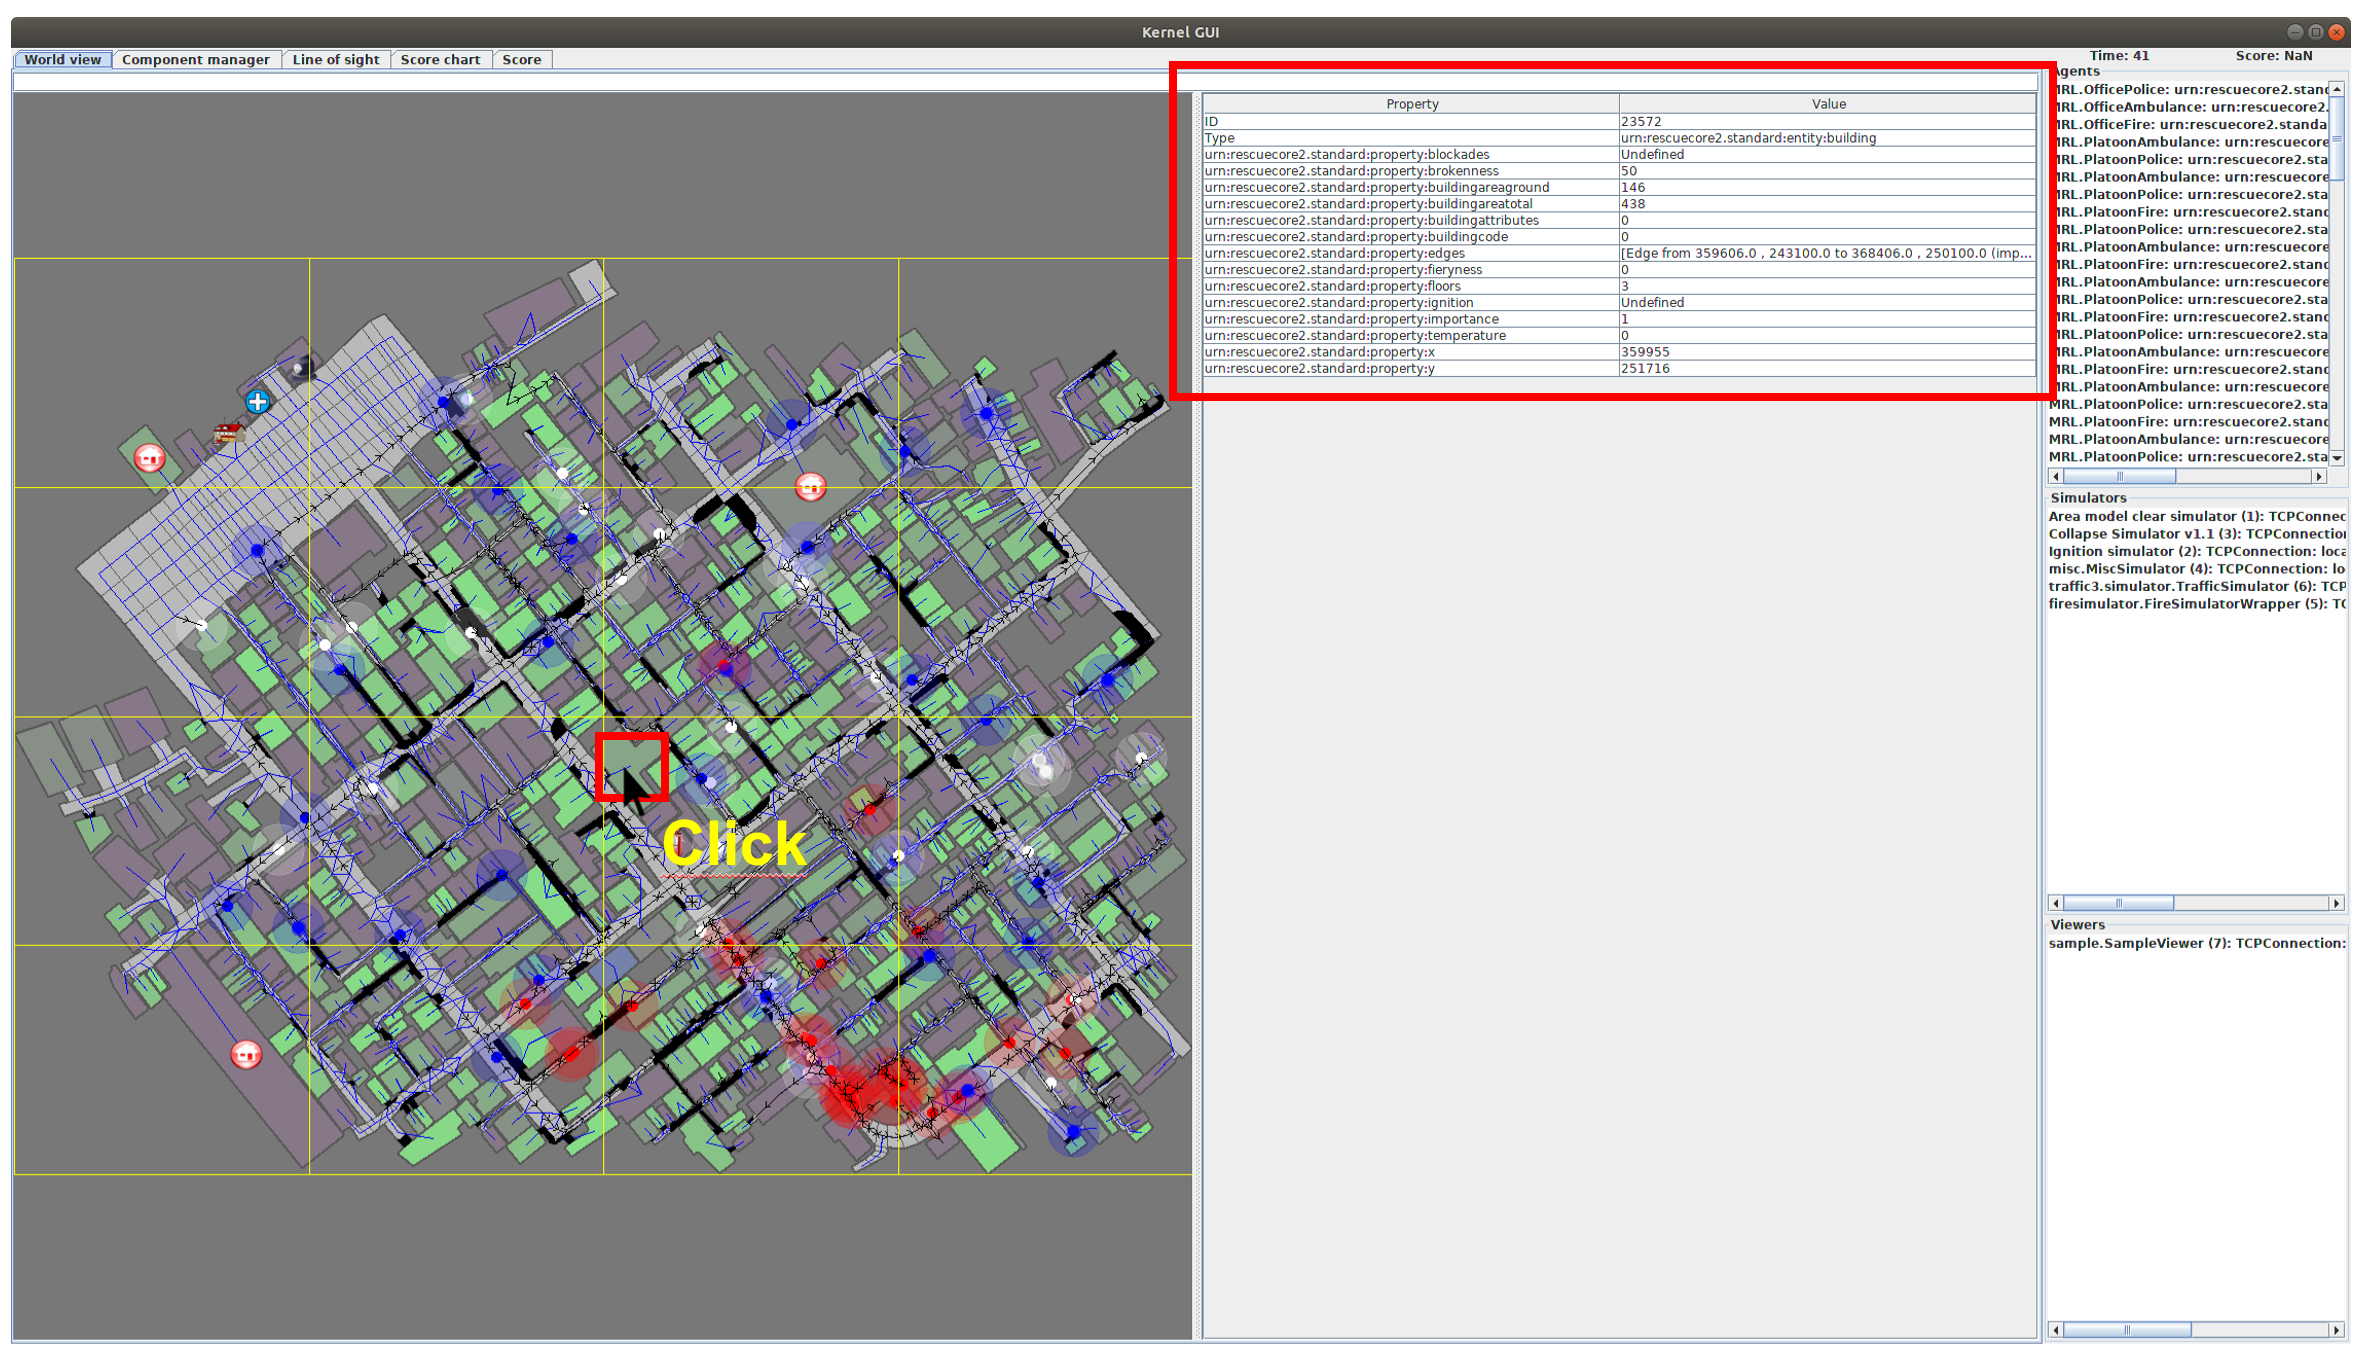Open the Component manager tab
2362x1358 pixels.
point(196,60)
